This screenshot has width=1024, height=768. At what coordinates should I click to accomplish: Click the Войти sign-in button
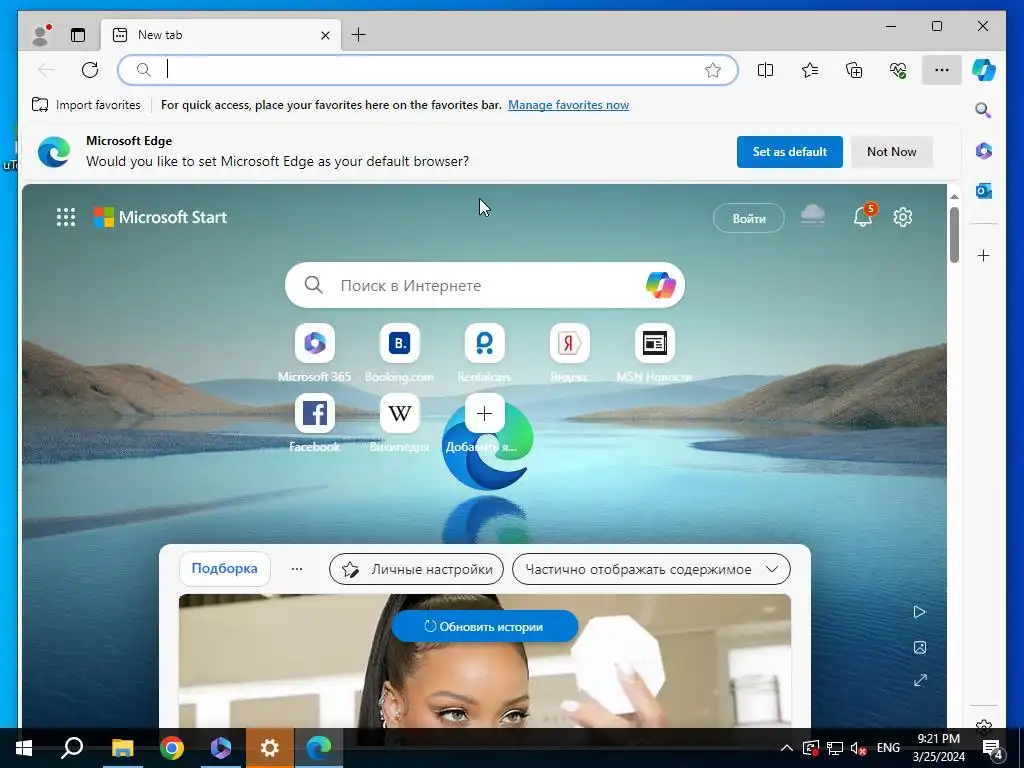click(748, 218)
